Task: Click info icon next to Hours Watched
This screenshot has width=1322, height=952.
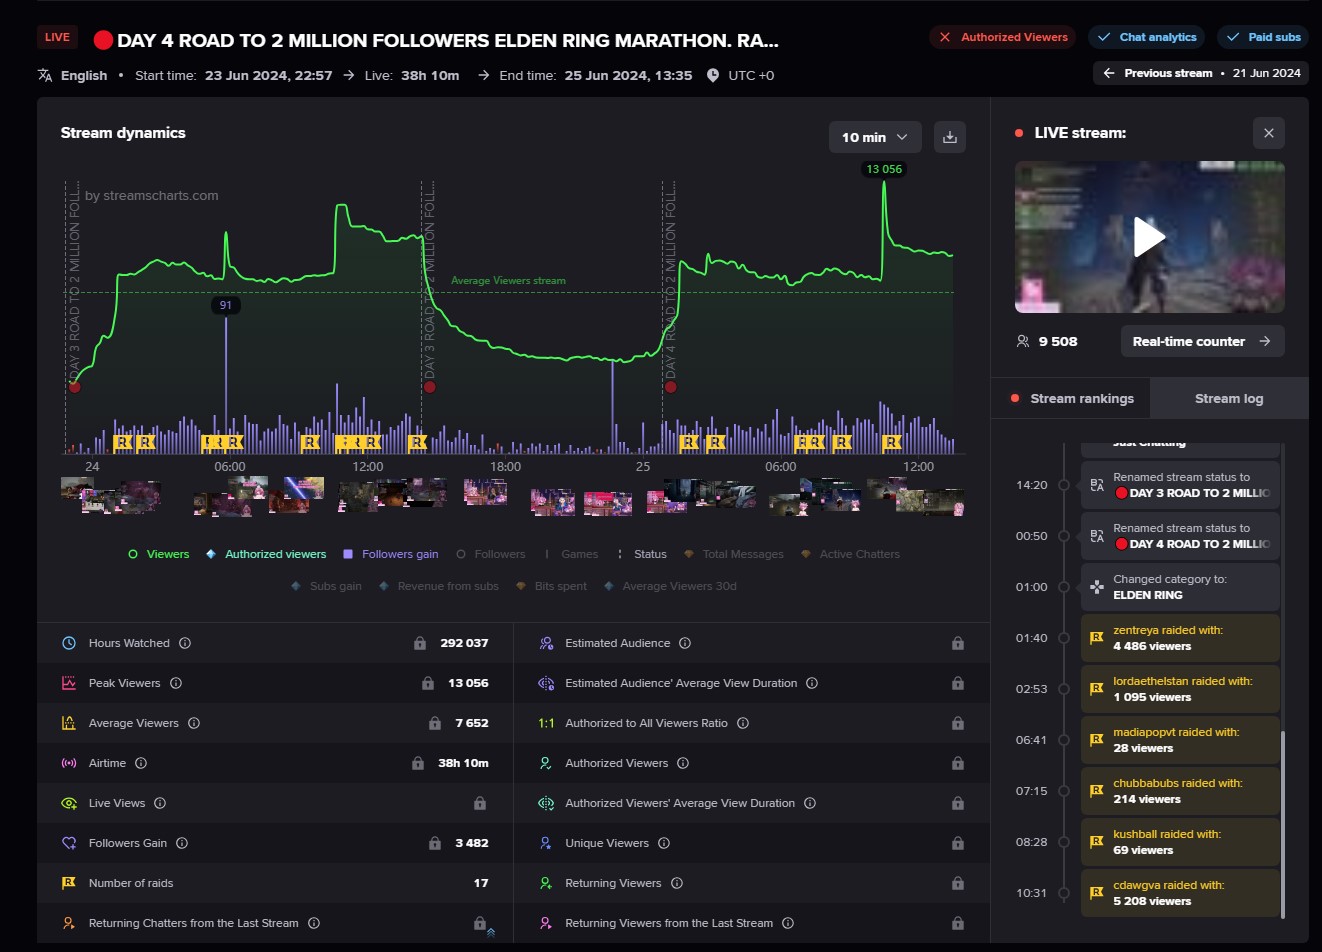Action: pyautogui.click(x=185, y=643)
